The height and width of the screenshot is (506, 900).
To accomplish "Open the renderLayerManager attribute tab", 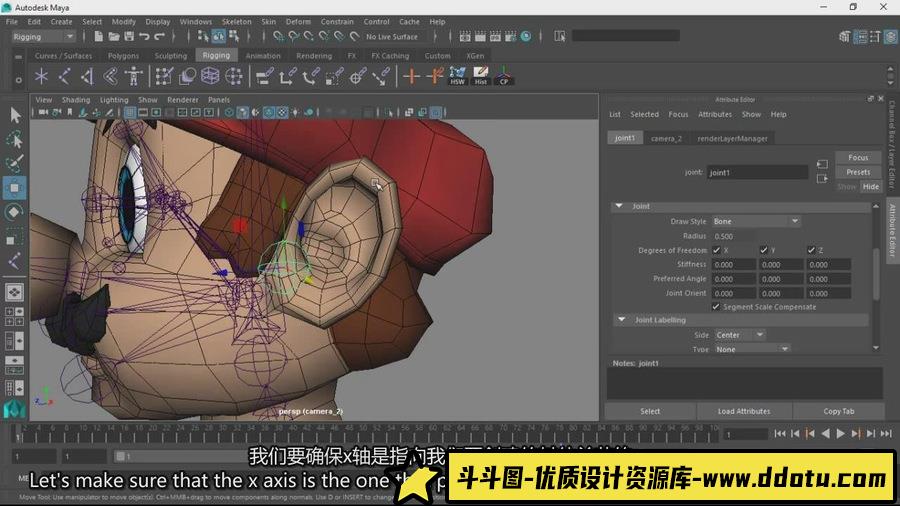I will (732, 138).
